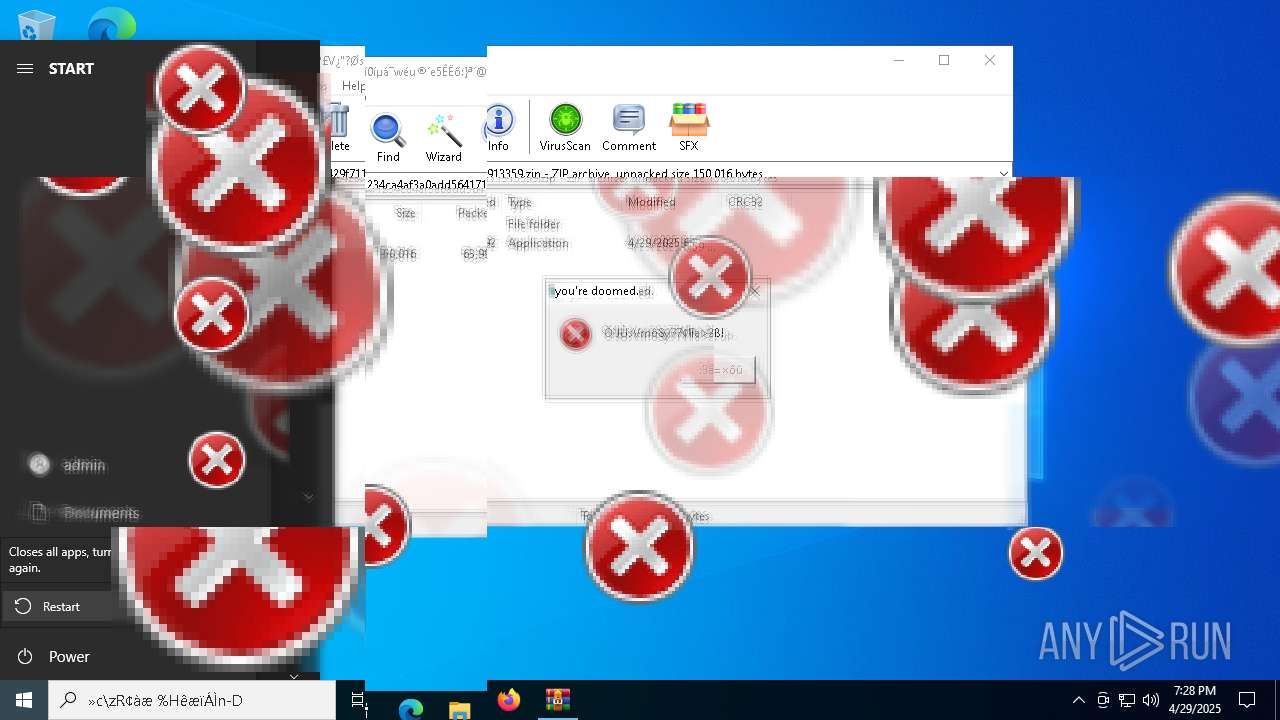Select the Application file row

pos(537,243)
